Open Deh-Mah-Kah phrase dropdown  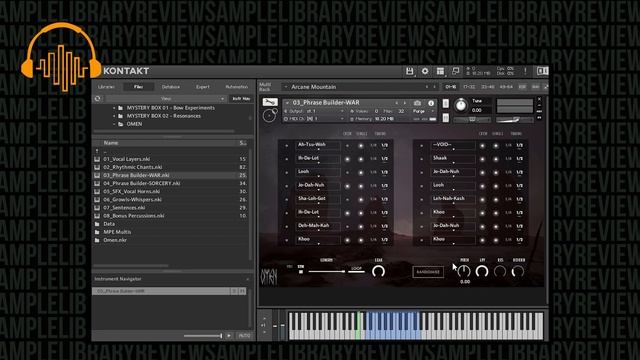[x=318, y=226]
